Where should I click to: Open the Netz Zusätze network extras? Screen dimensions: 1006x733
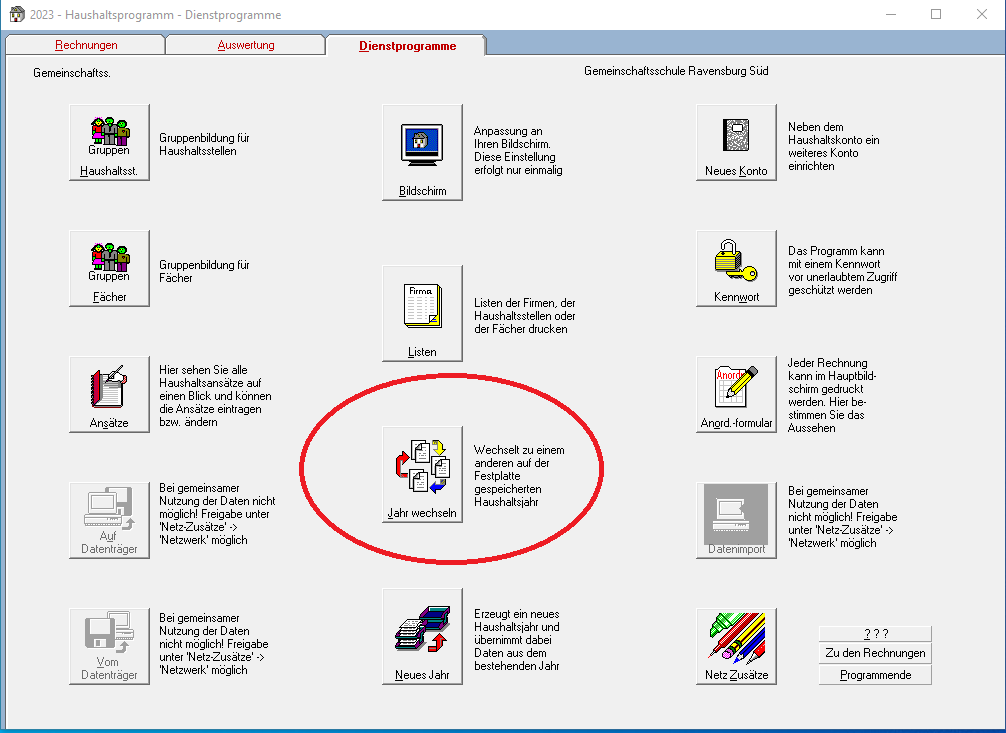pos(736,647)
